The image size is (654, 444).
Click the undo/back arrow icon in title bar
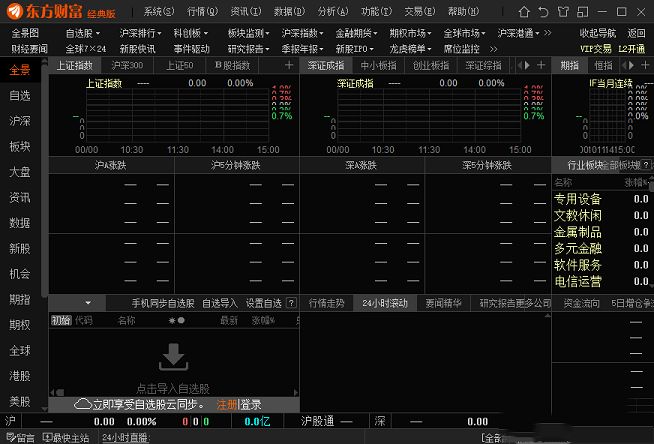pyautogui.click(x=543, y=12)
